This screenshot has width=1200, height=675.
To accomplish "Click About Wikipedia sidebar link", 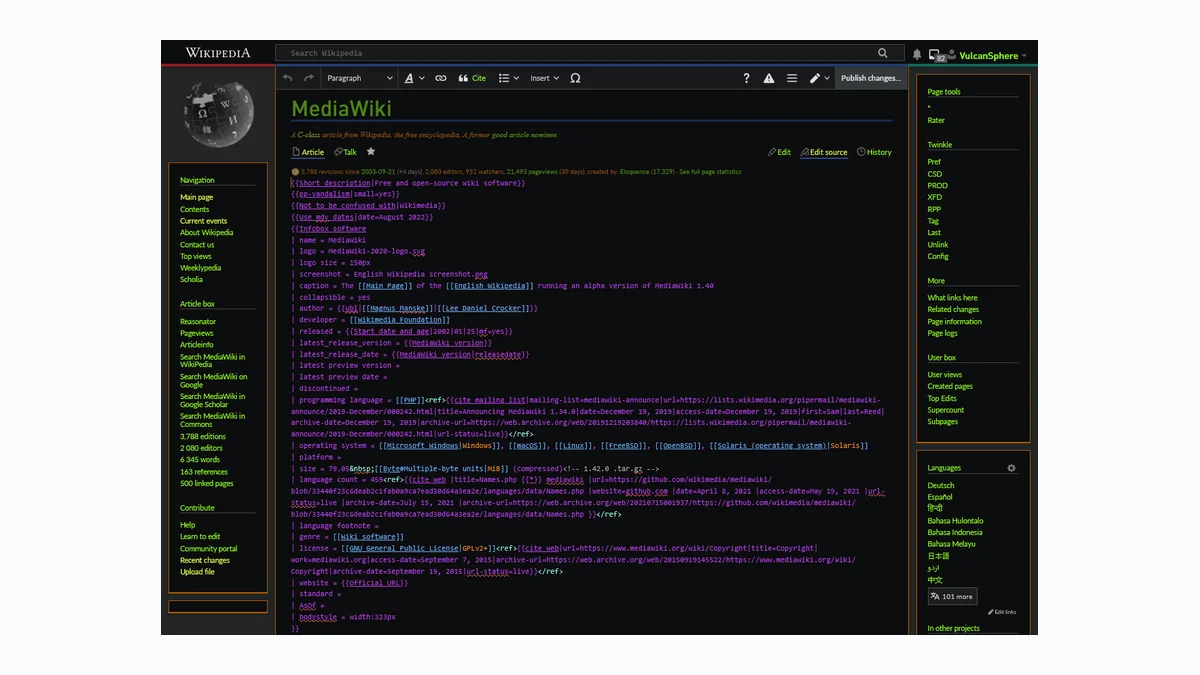I will coord(206,232).
